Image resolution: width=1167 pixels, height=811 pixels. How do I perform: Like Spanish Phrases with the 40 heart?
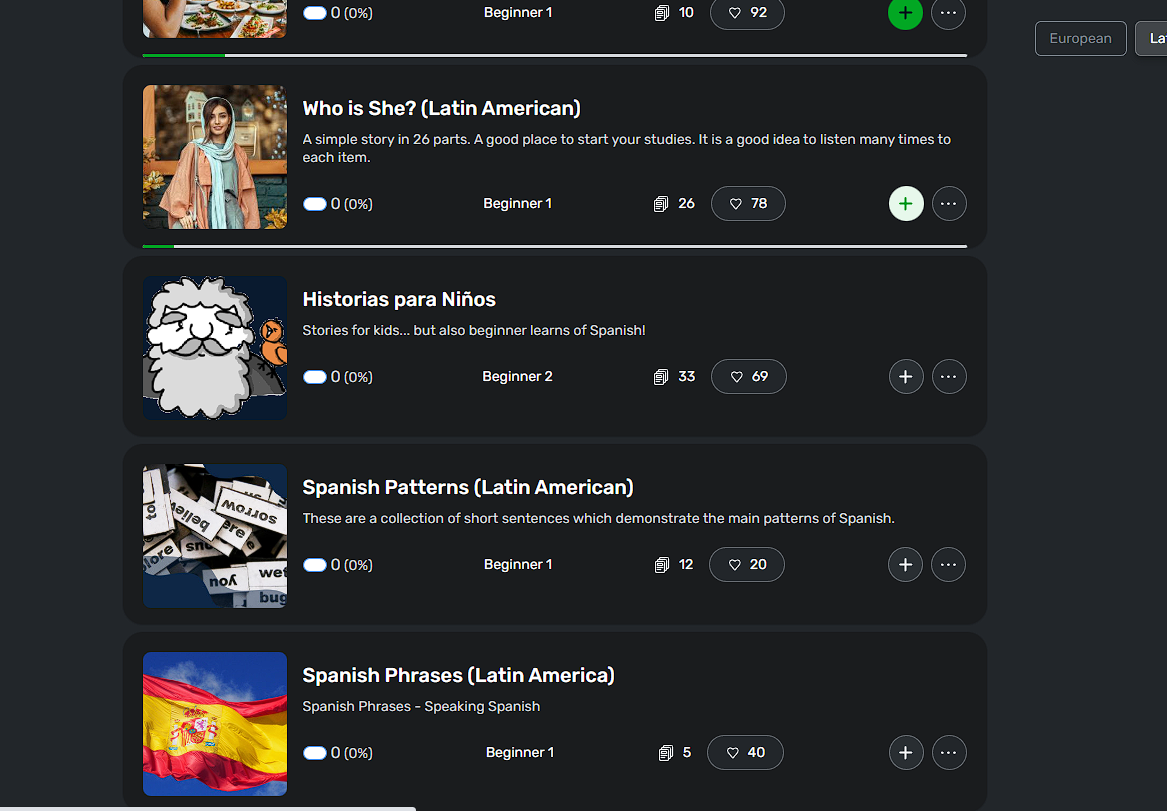(745, 753)
